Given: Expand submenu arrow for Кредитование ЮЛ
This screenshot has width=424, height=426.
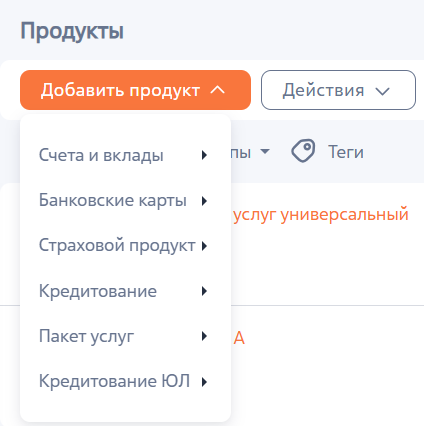Looking at the screenshot, I should coord(204,382).
